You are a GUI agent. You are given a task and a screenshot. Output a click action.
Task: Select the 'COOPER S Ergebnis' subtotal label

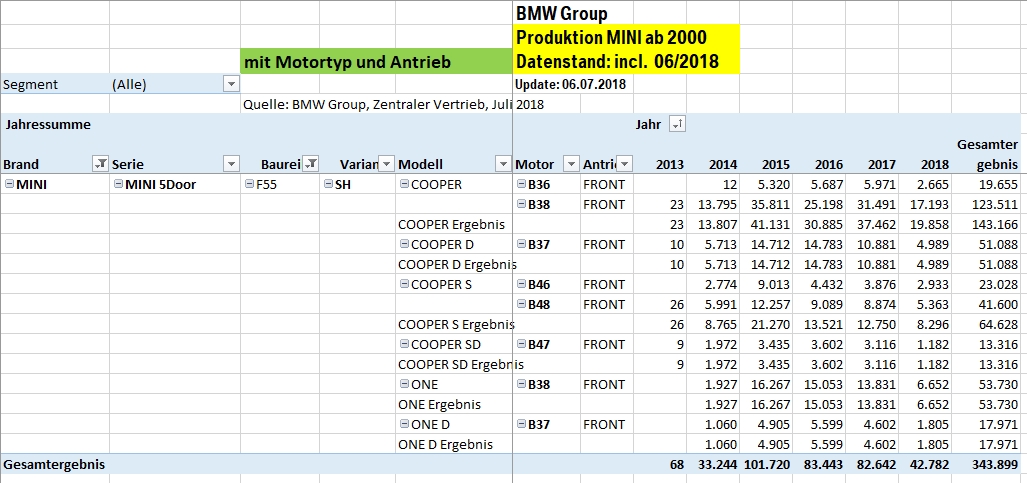coord(457,324)
